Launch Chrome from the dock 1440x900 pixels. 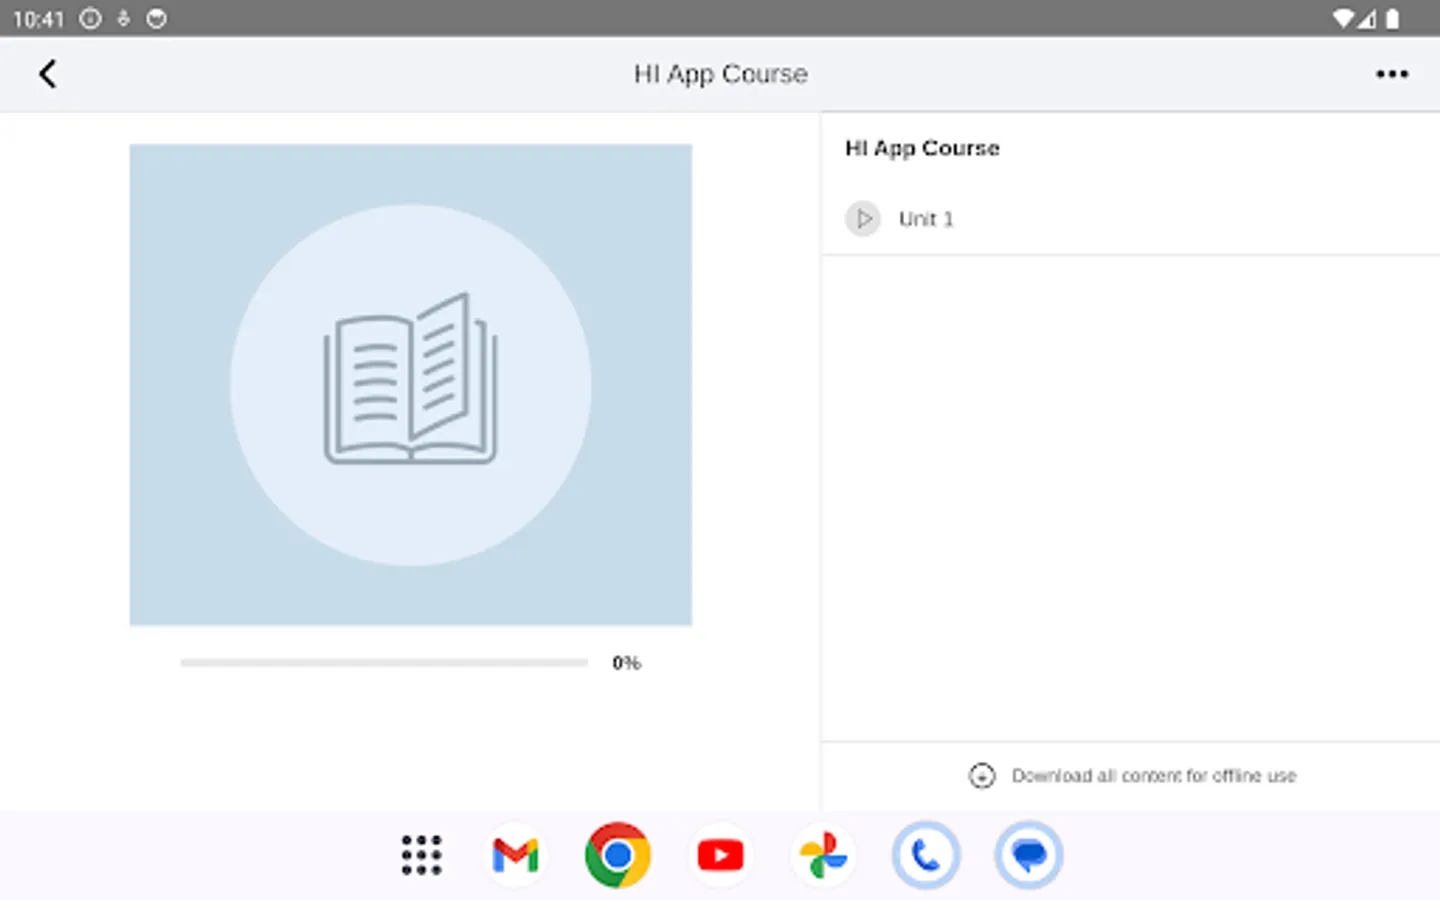tap(618, 855)
